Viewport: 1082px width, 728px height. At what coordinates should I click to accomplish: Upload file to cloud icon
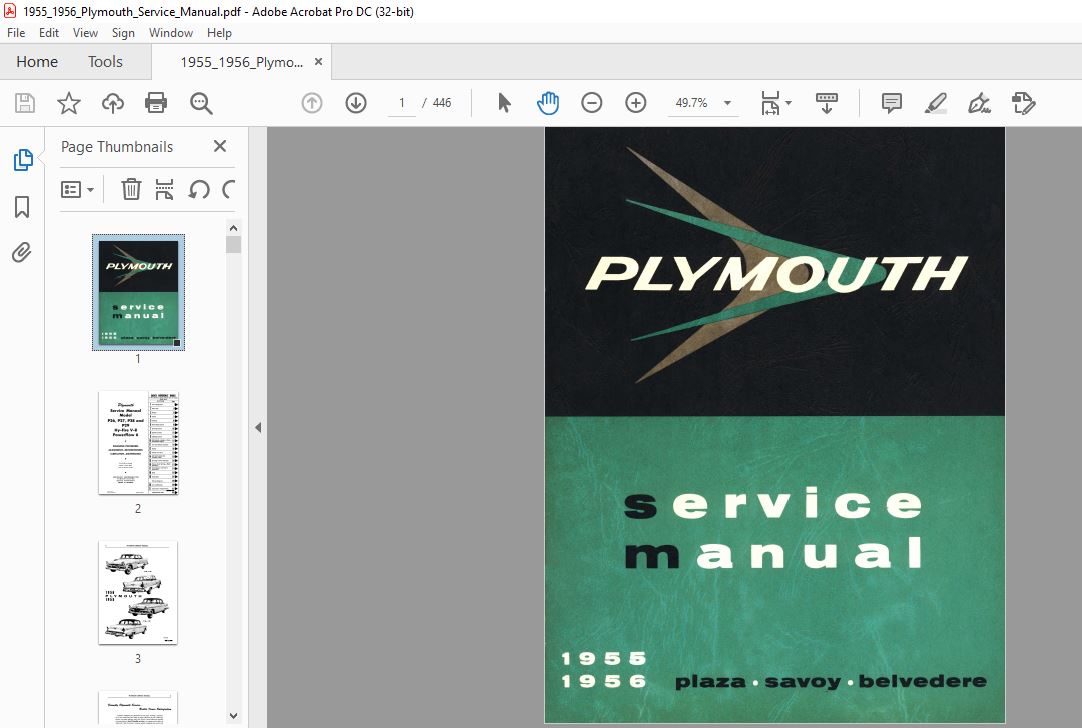coord(112,104)
